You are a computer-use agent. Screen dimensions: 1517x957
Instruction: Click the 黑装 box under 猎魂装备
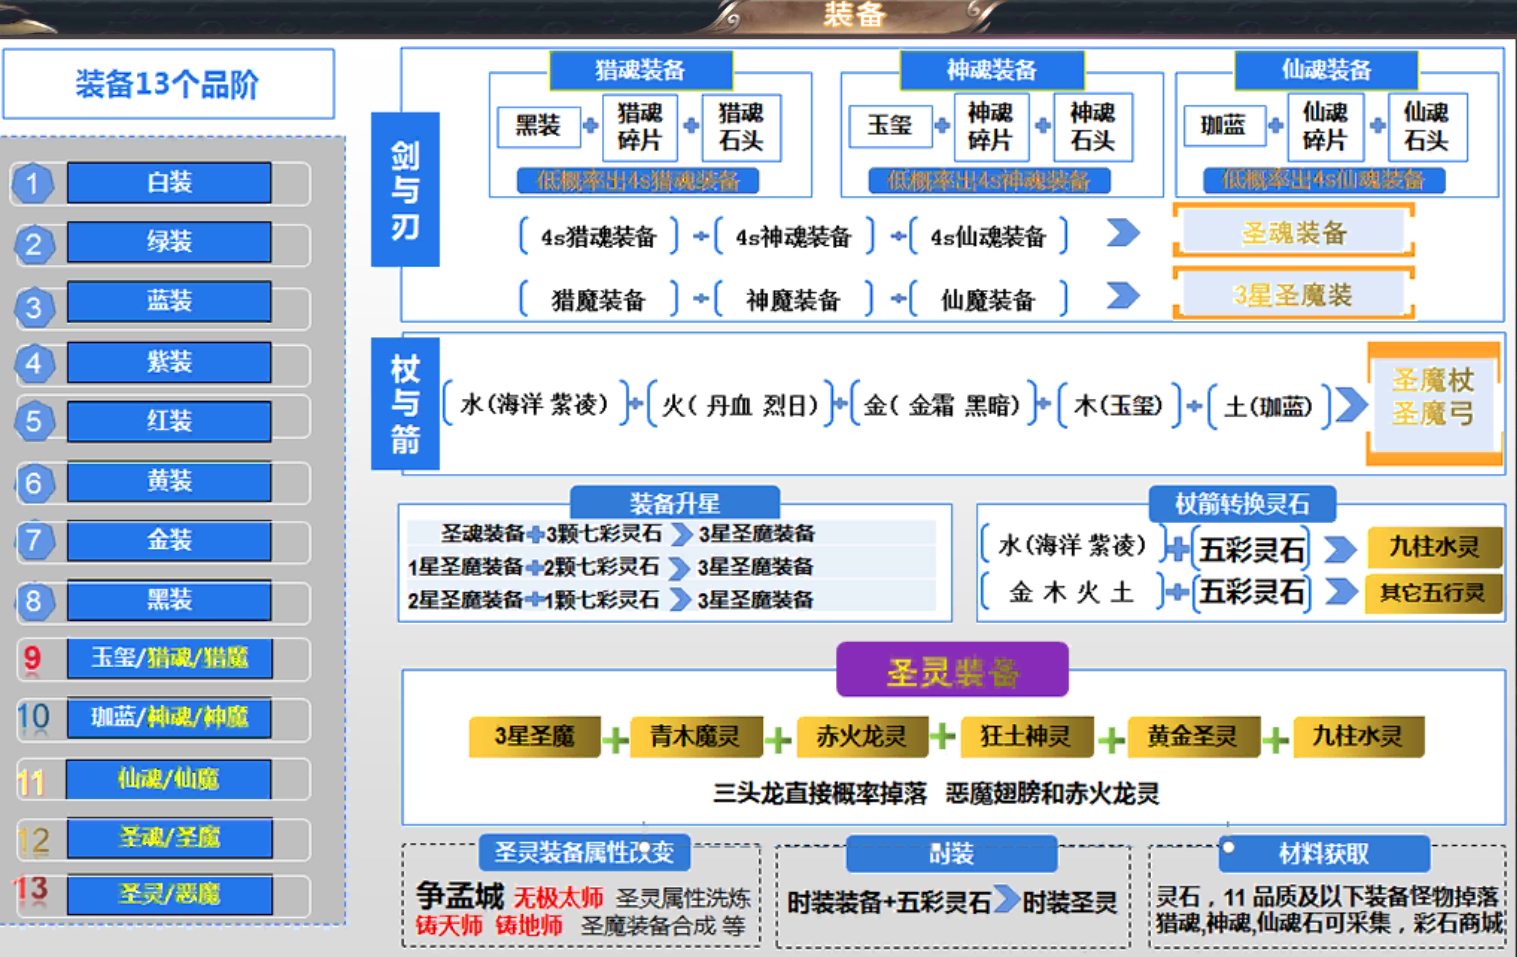click(x=539, y=126)
